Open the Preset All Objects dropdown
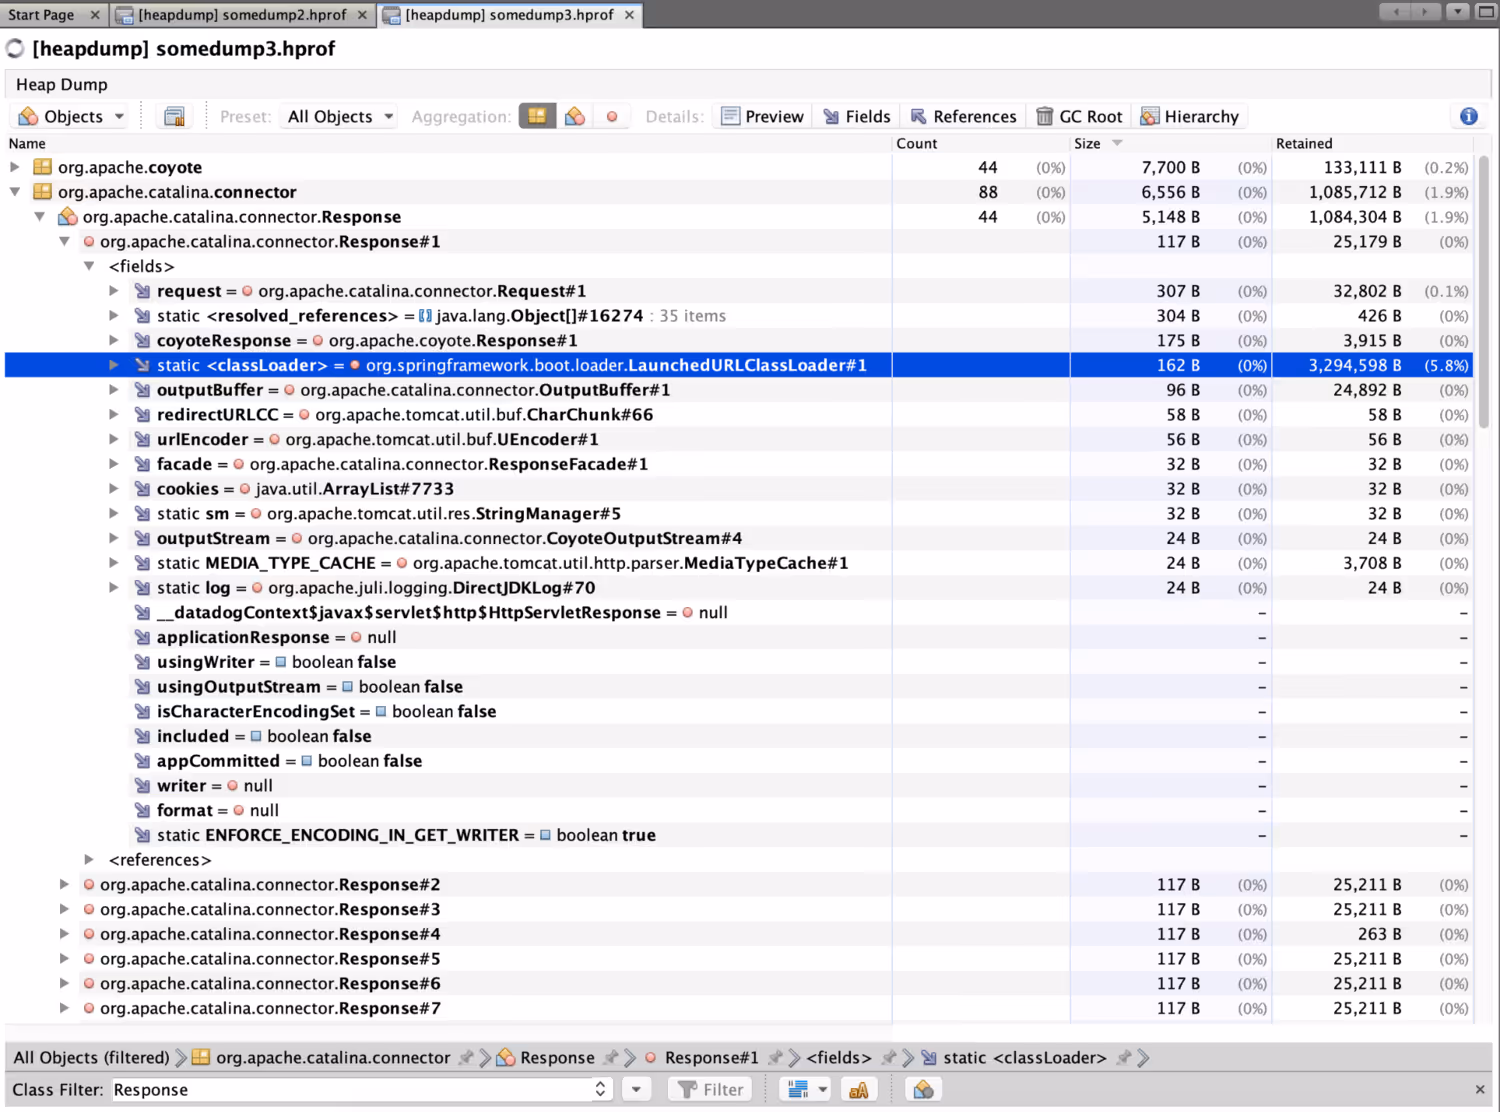This screenshot has height=1112, width=1500. pos(340,116)
